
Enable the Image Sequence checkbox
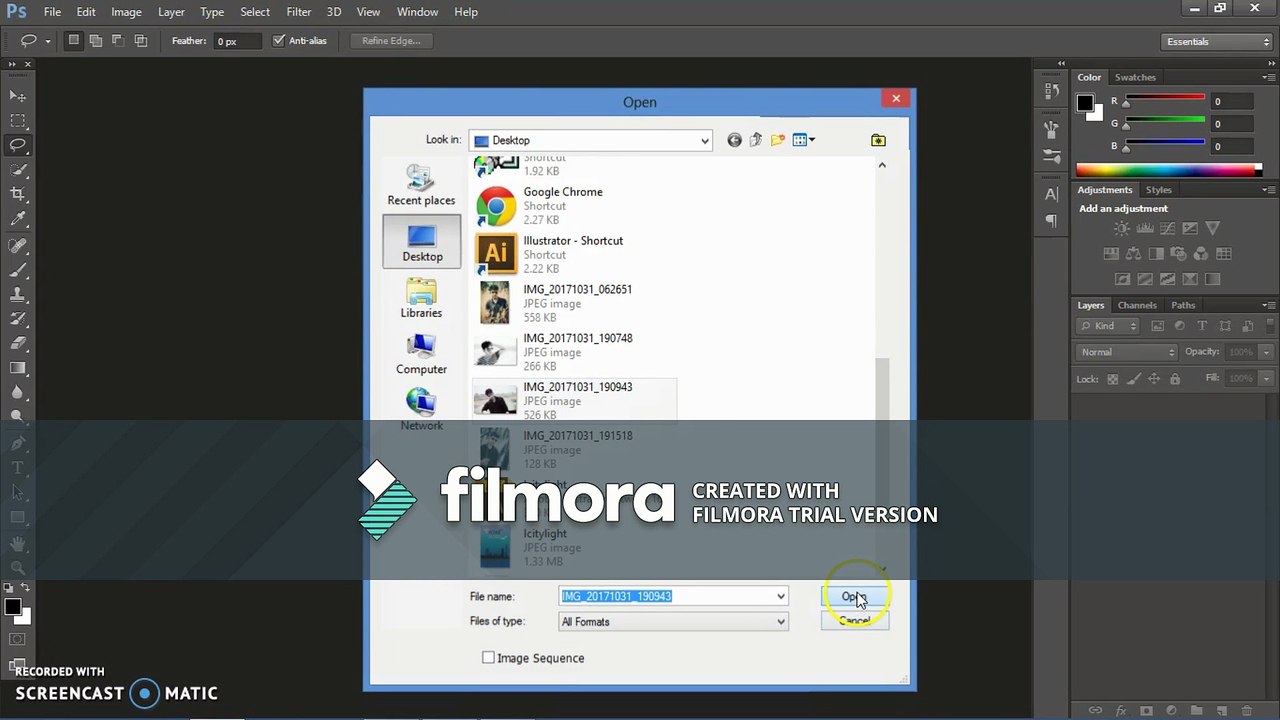[488, 658]
